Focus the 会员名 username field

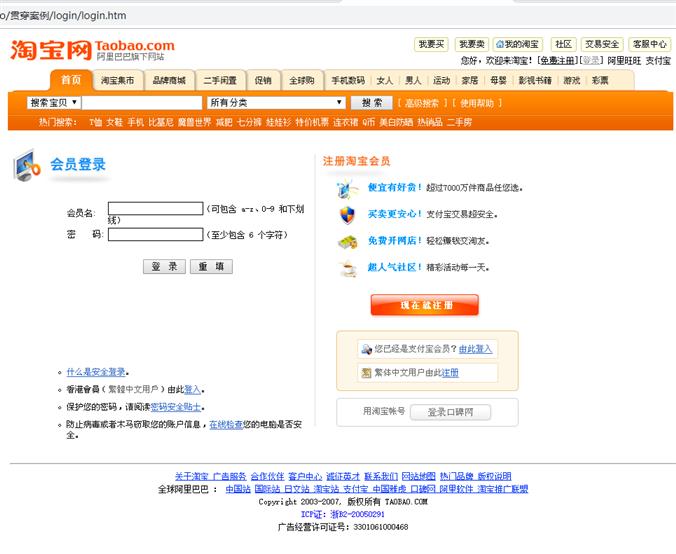pos(155,209)
